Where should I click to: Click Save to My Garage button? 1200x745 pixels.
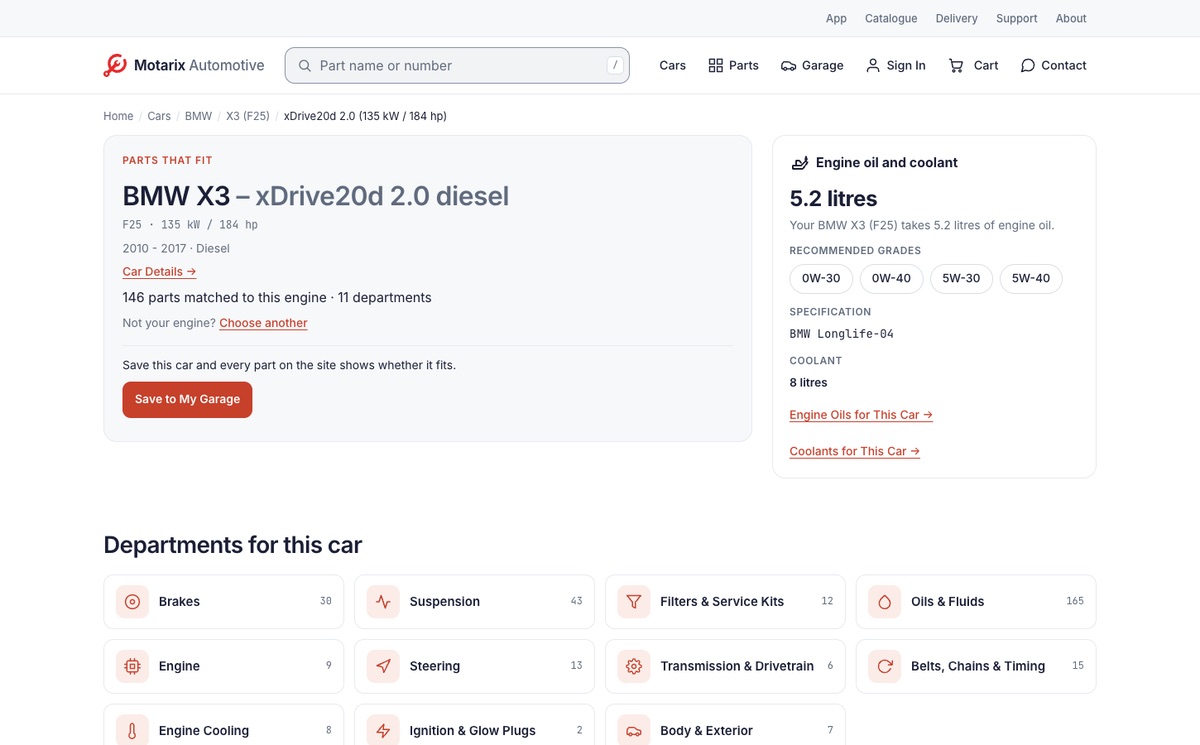point(188,399)
